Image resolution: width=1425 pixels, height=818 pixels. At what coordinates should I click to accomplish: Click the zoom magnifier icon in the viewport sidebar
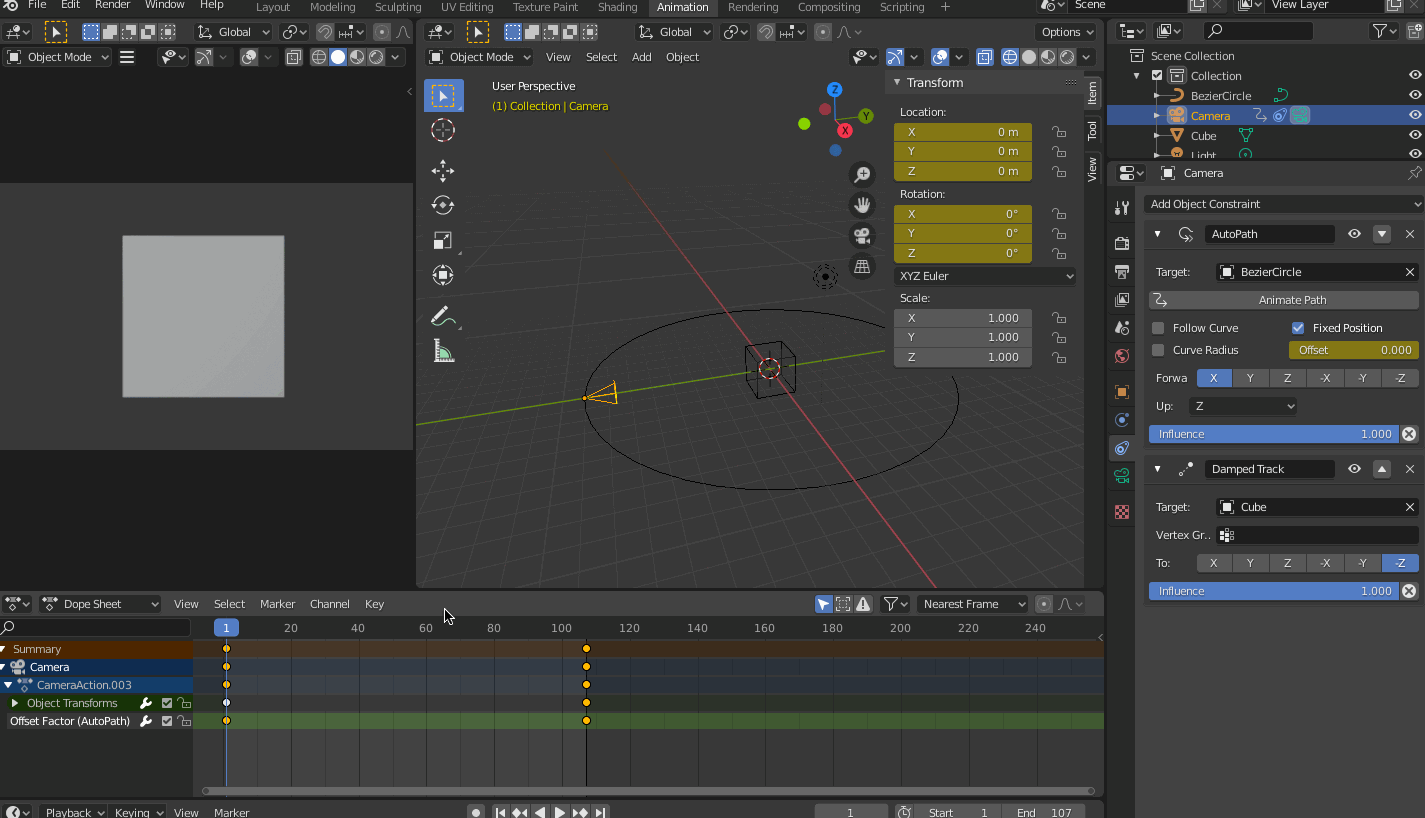(x=862, y=173)
